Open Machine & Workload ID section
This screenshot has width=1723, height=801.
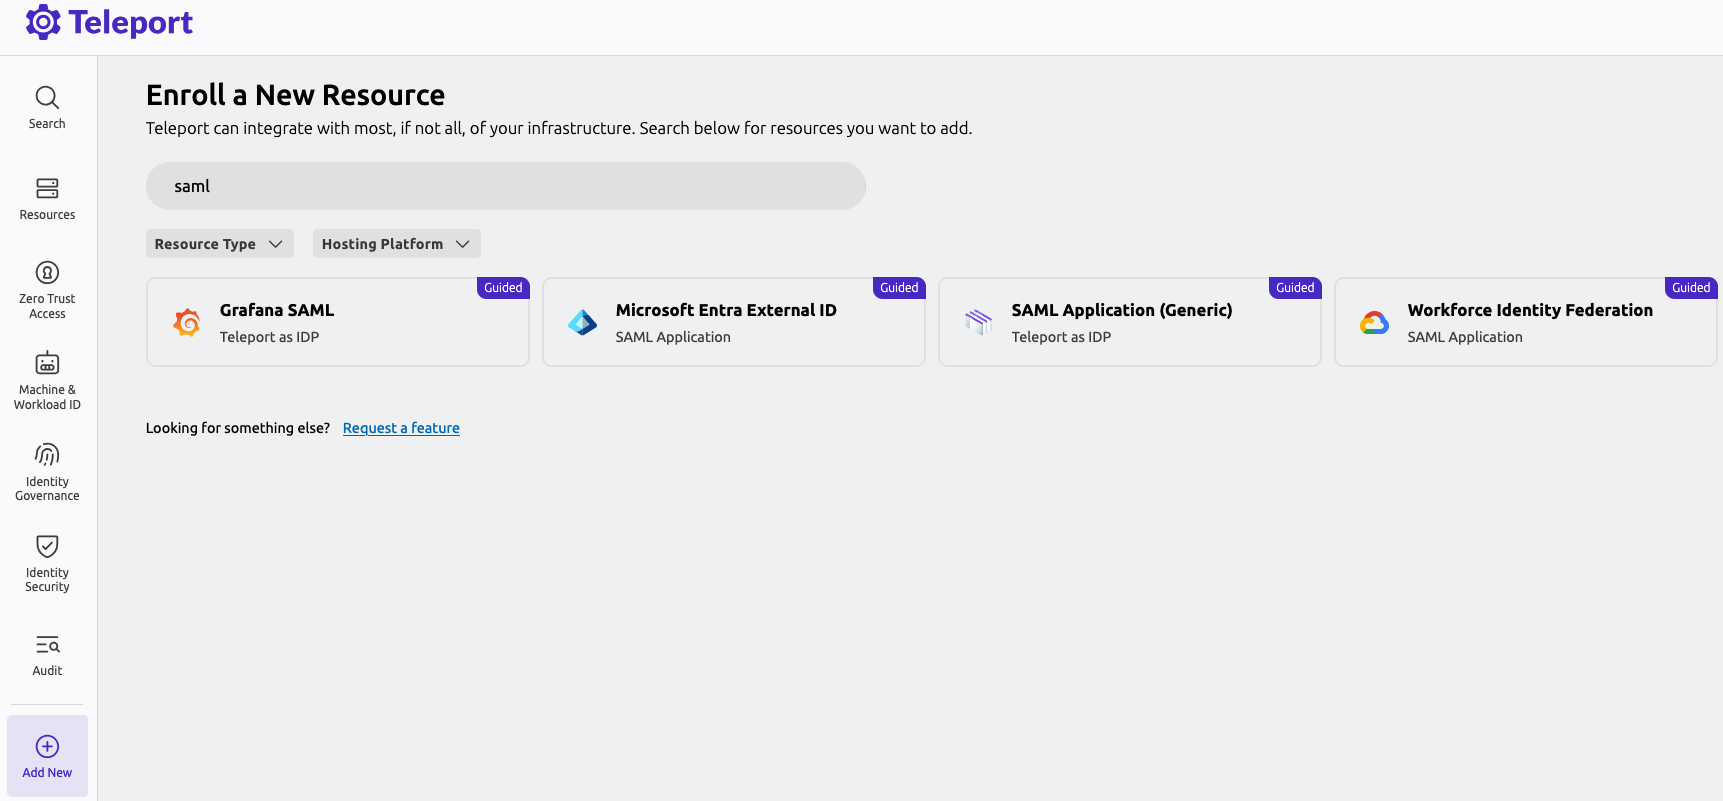(47, 380)
